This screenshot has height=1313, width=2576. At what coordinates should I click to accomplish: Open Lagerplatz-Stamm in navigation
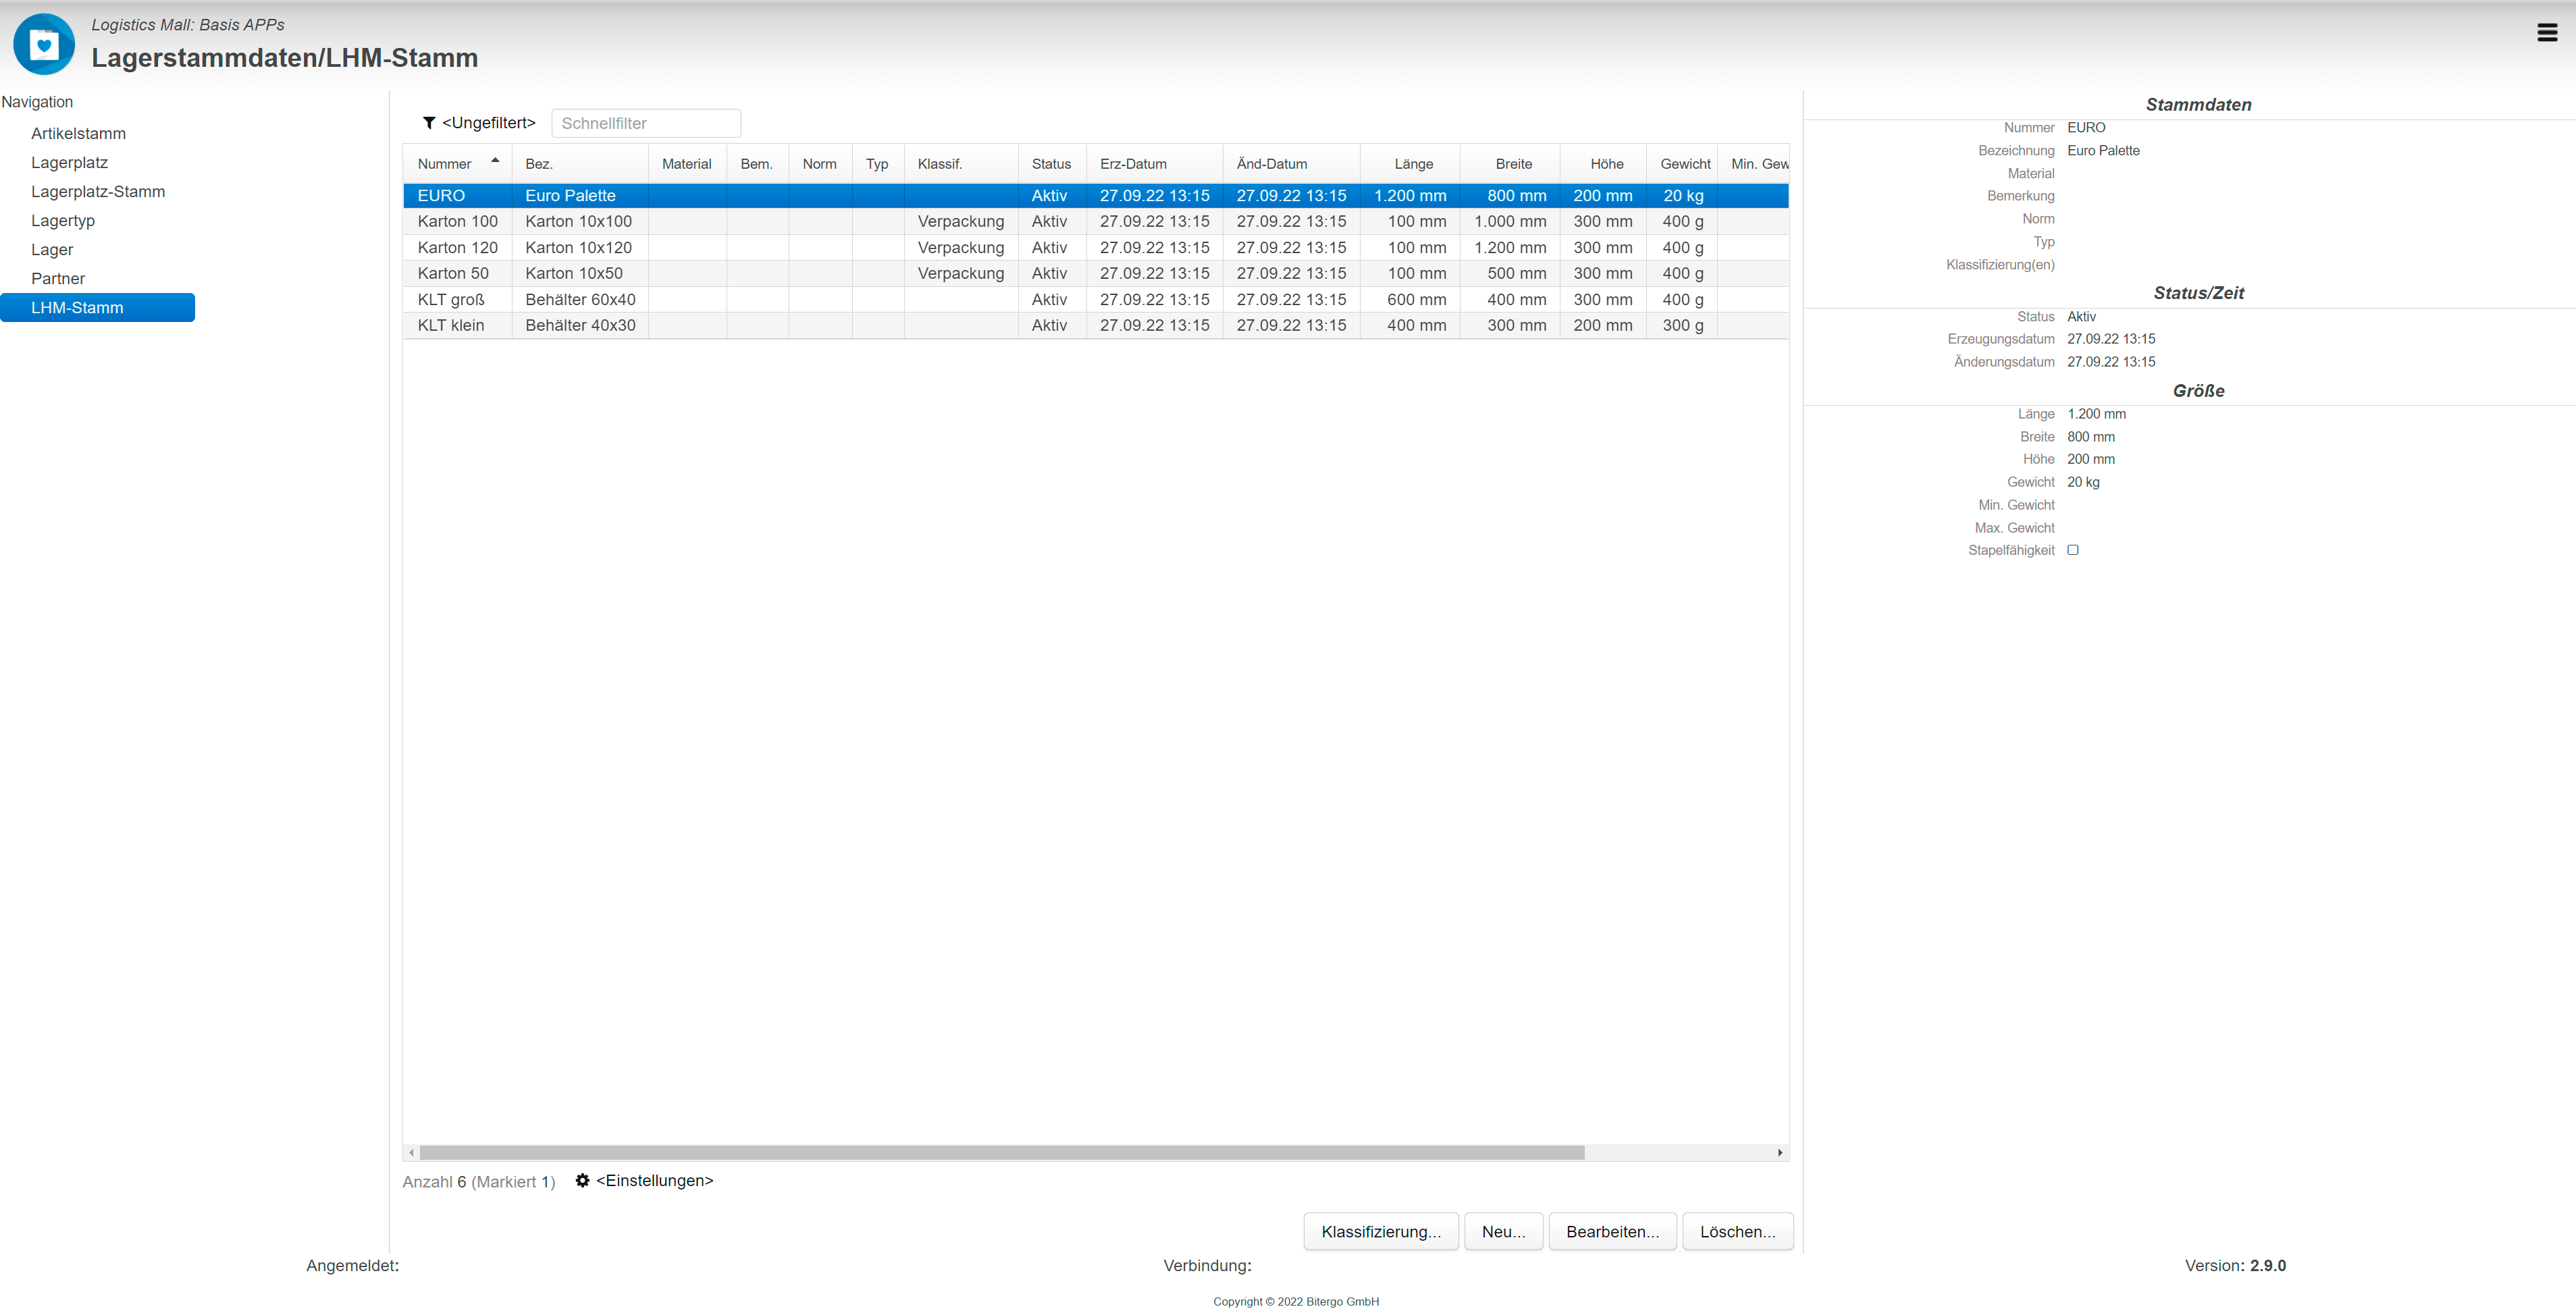98,191
